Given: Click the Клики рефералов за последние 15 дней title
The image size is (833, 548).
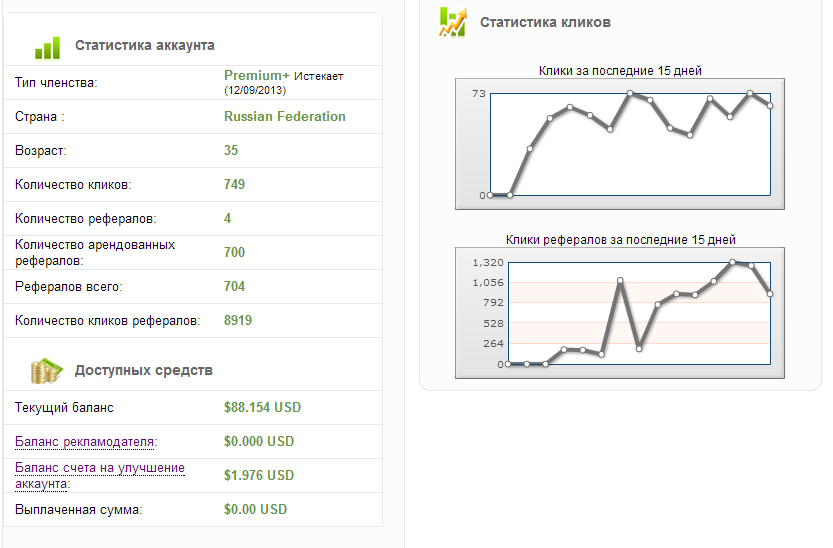Looking at the screenshot, I should point(620,240).
